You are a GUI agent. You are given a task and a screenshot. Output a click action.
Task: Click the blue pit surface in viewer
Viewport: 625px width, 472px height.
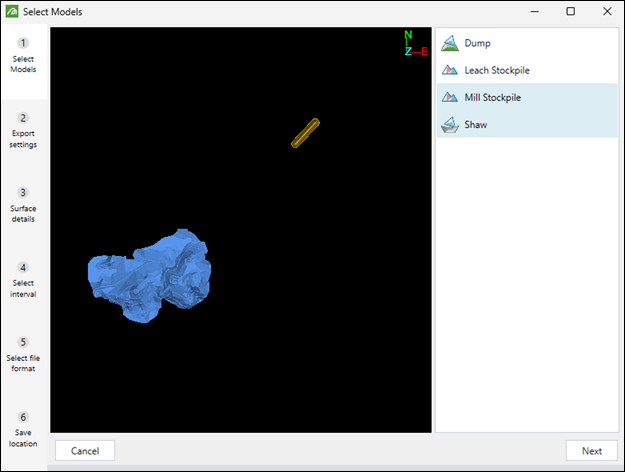coord(149,276)
